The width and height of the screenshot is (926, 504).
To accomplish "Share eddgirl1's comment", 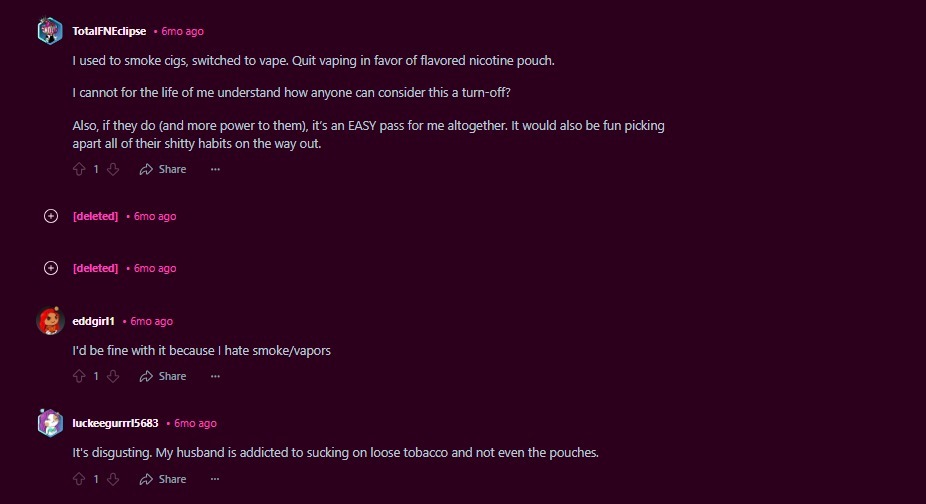I will point(163,377).
